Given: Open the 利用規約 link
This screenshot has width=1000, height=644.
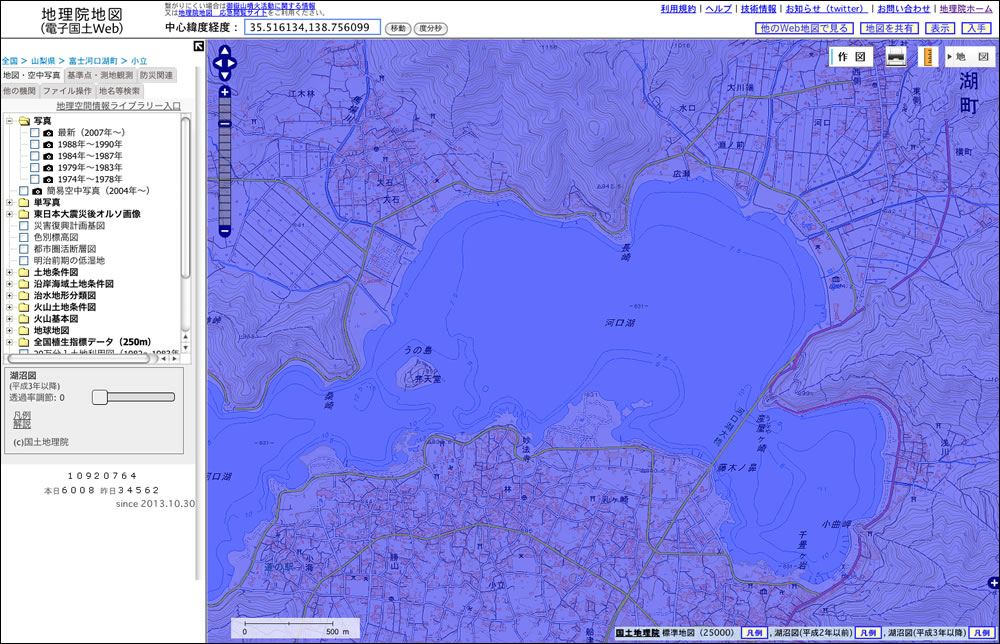Looking at the screenshot, I should 678,8.
